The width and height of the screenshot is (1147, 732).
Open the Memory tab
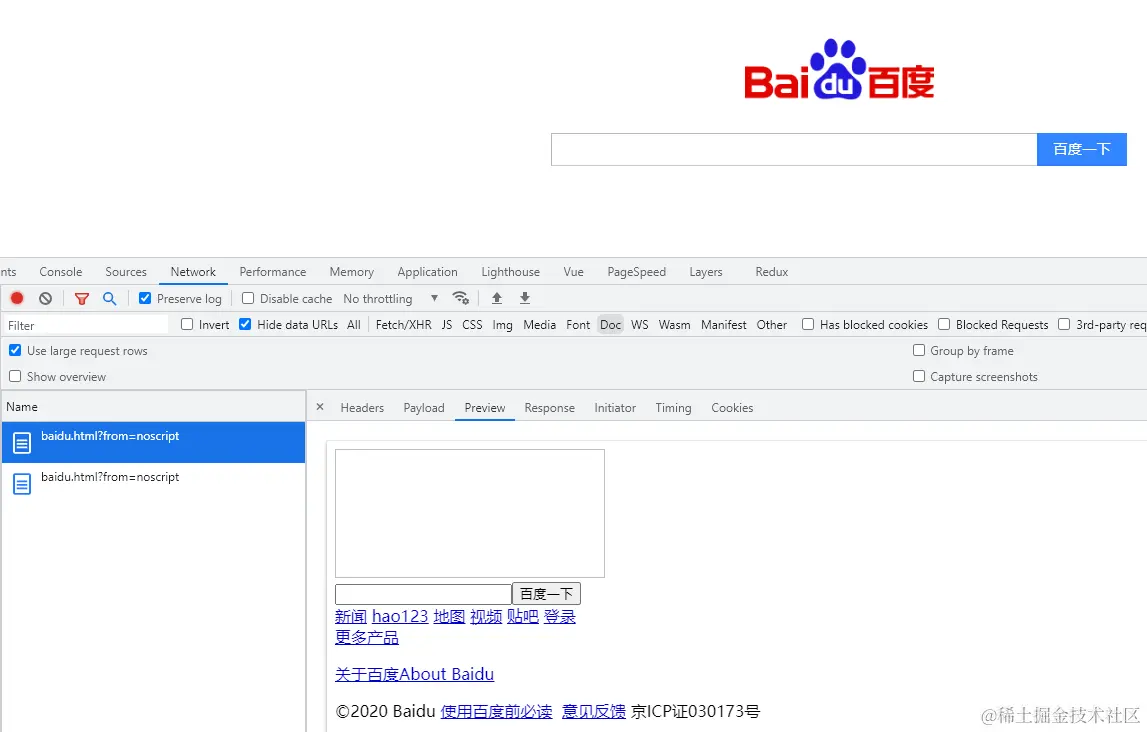point(352,271)
